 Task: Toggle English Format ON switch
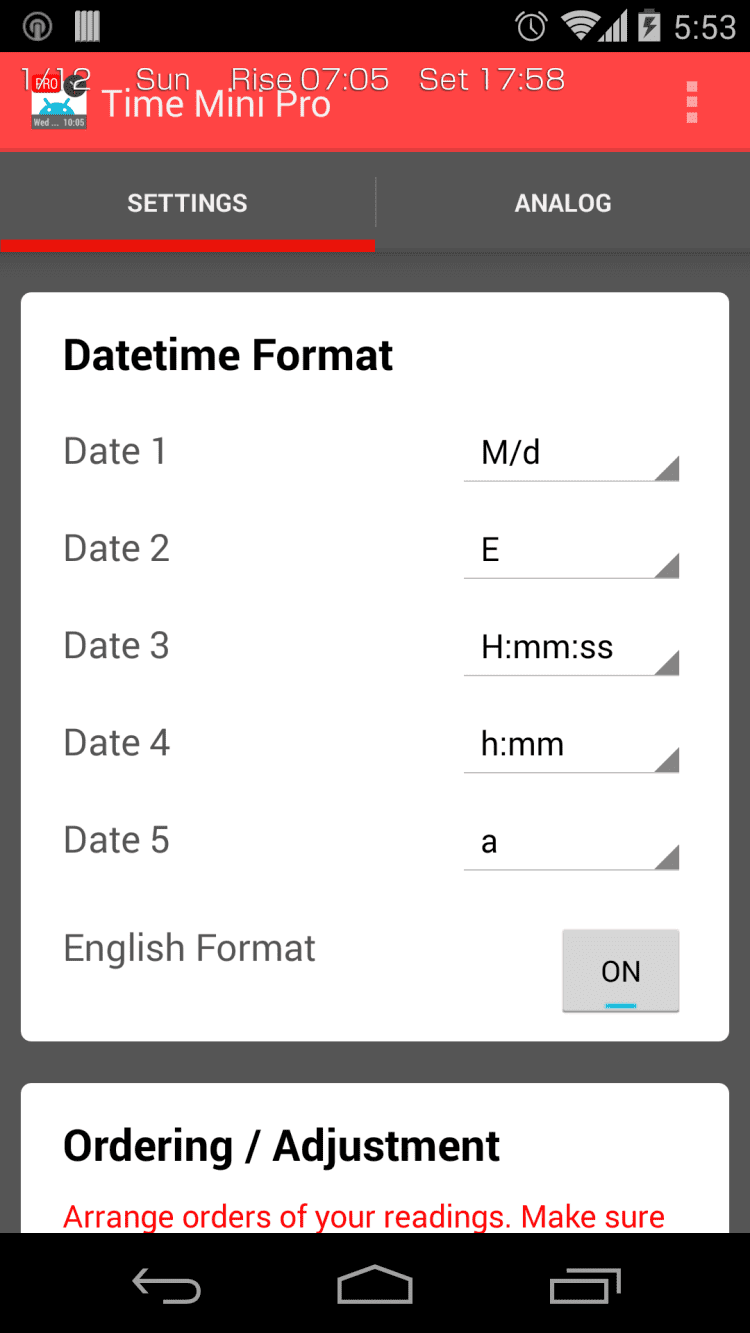click(620, 971)
